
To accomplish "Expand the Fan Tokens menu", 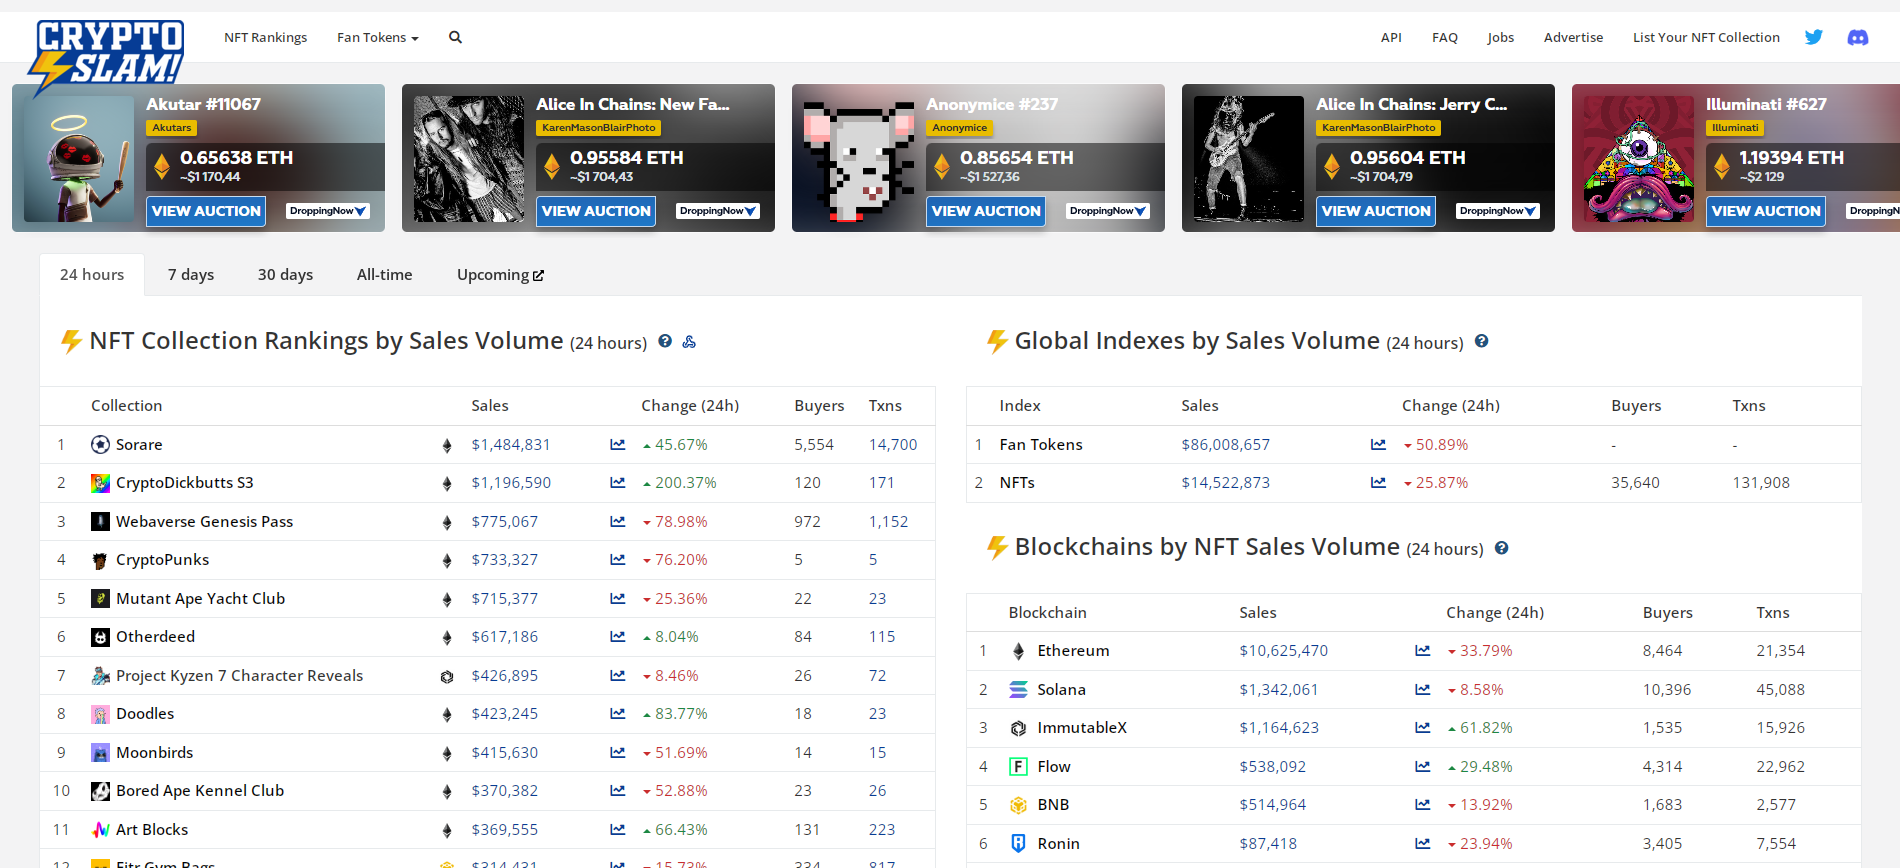I will tap(377, 38).
